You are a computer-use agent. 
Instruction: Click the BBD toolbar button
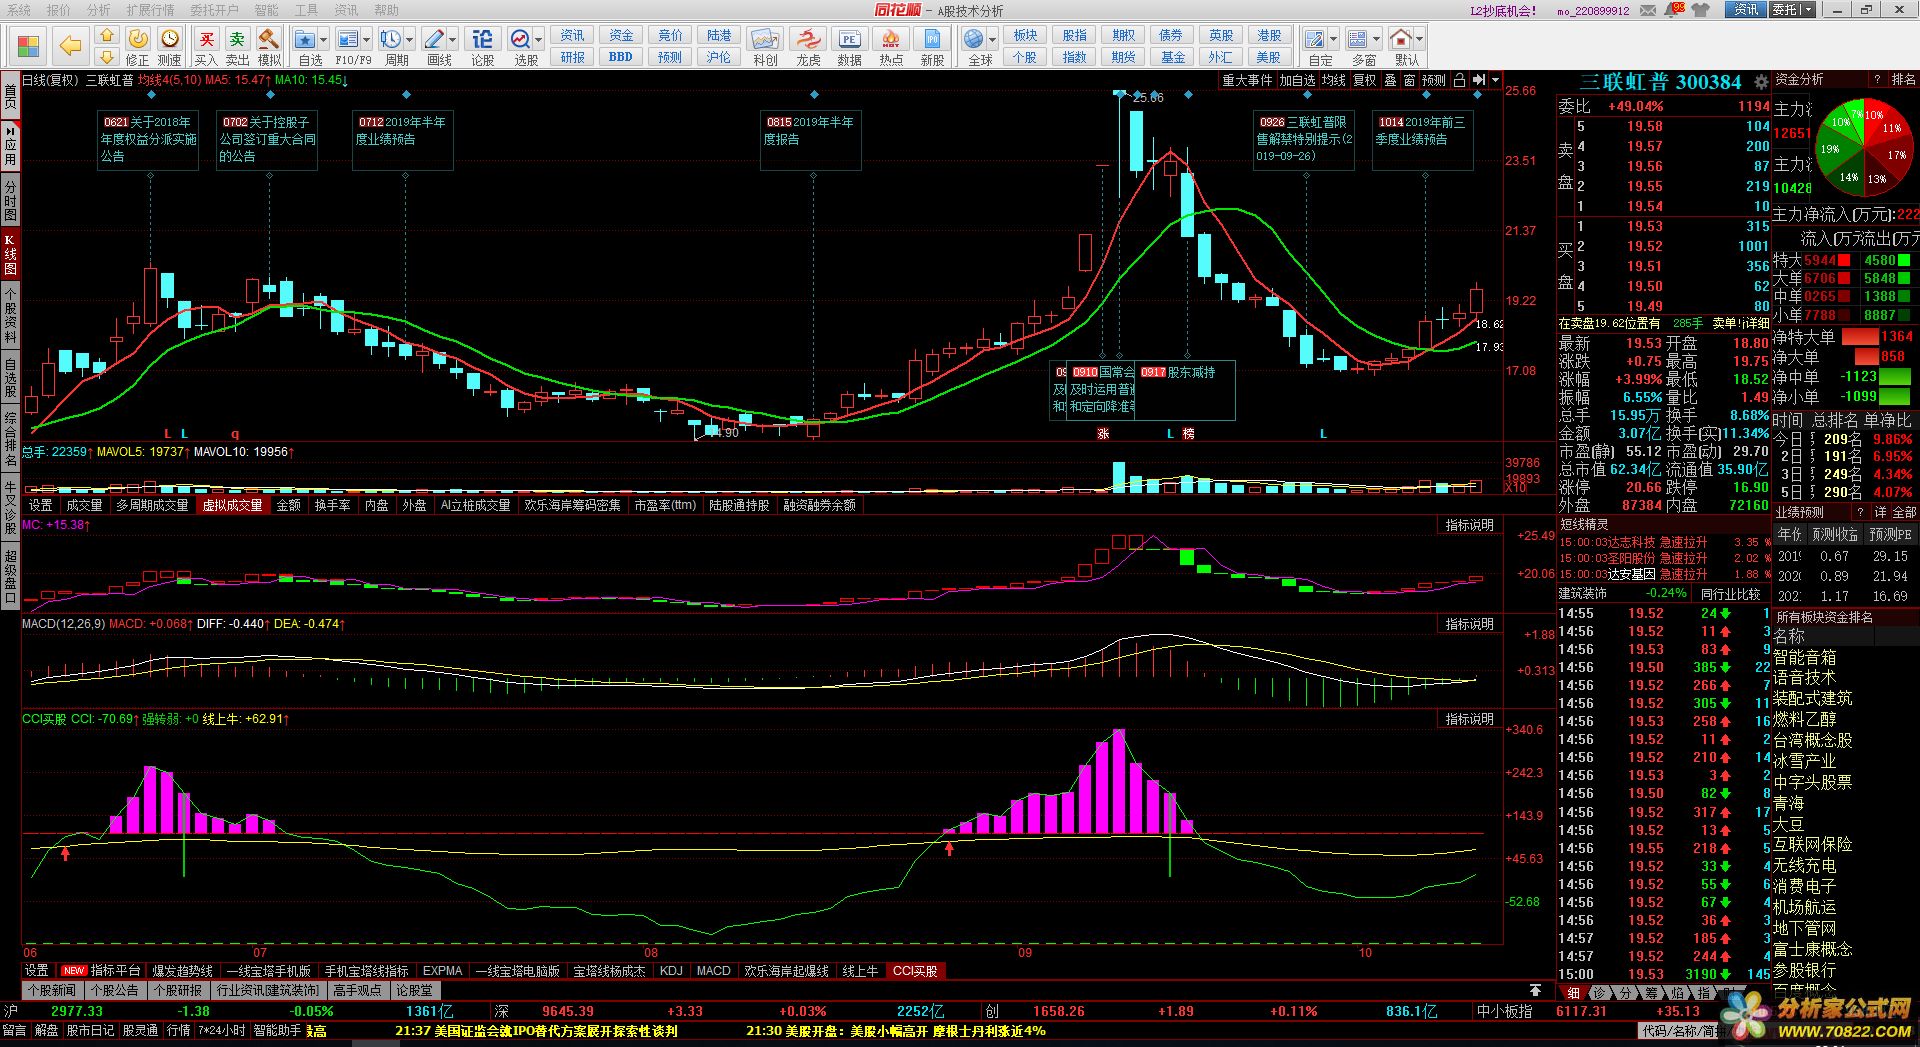[620, 57]
